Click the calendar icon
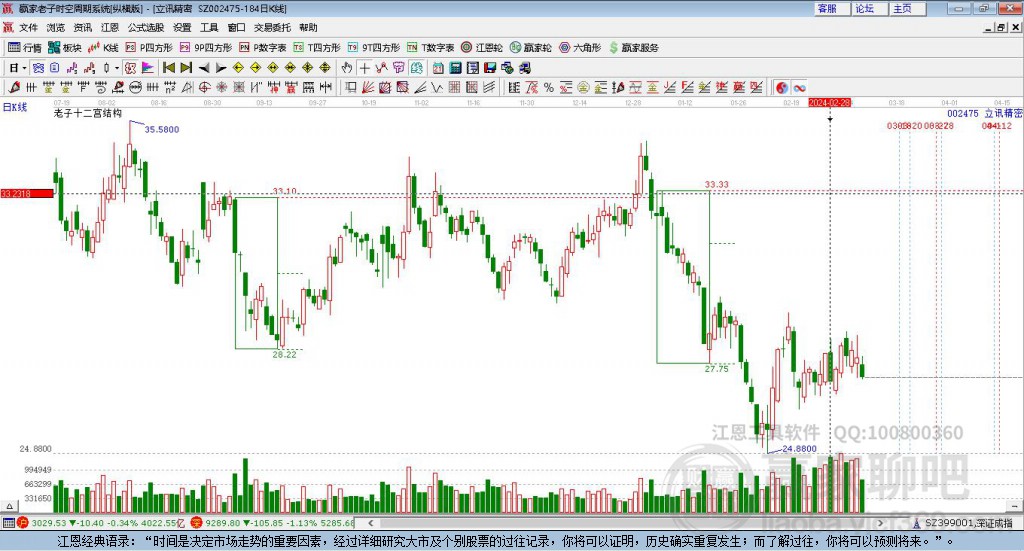Screen dimensions: 1024x551 (438, 68)
